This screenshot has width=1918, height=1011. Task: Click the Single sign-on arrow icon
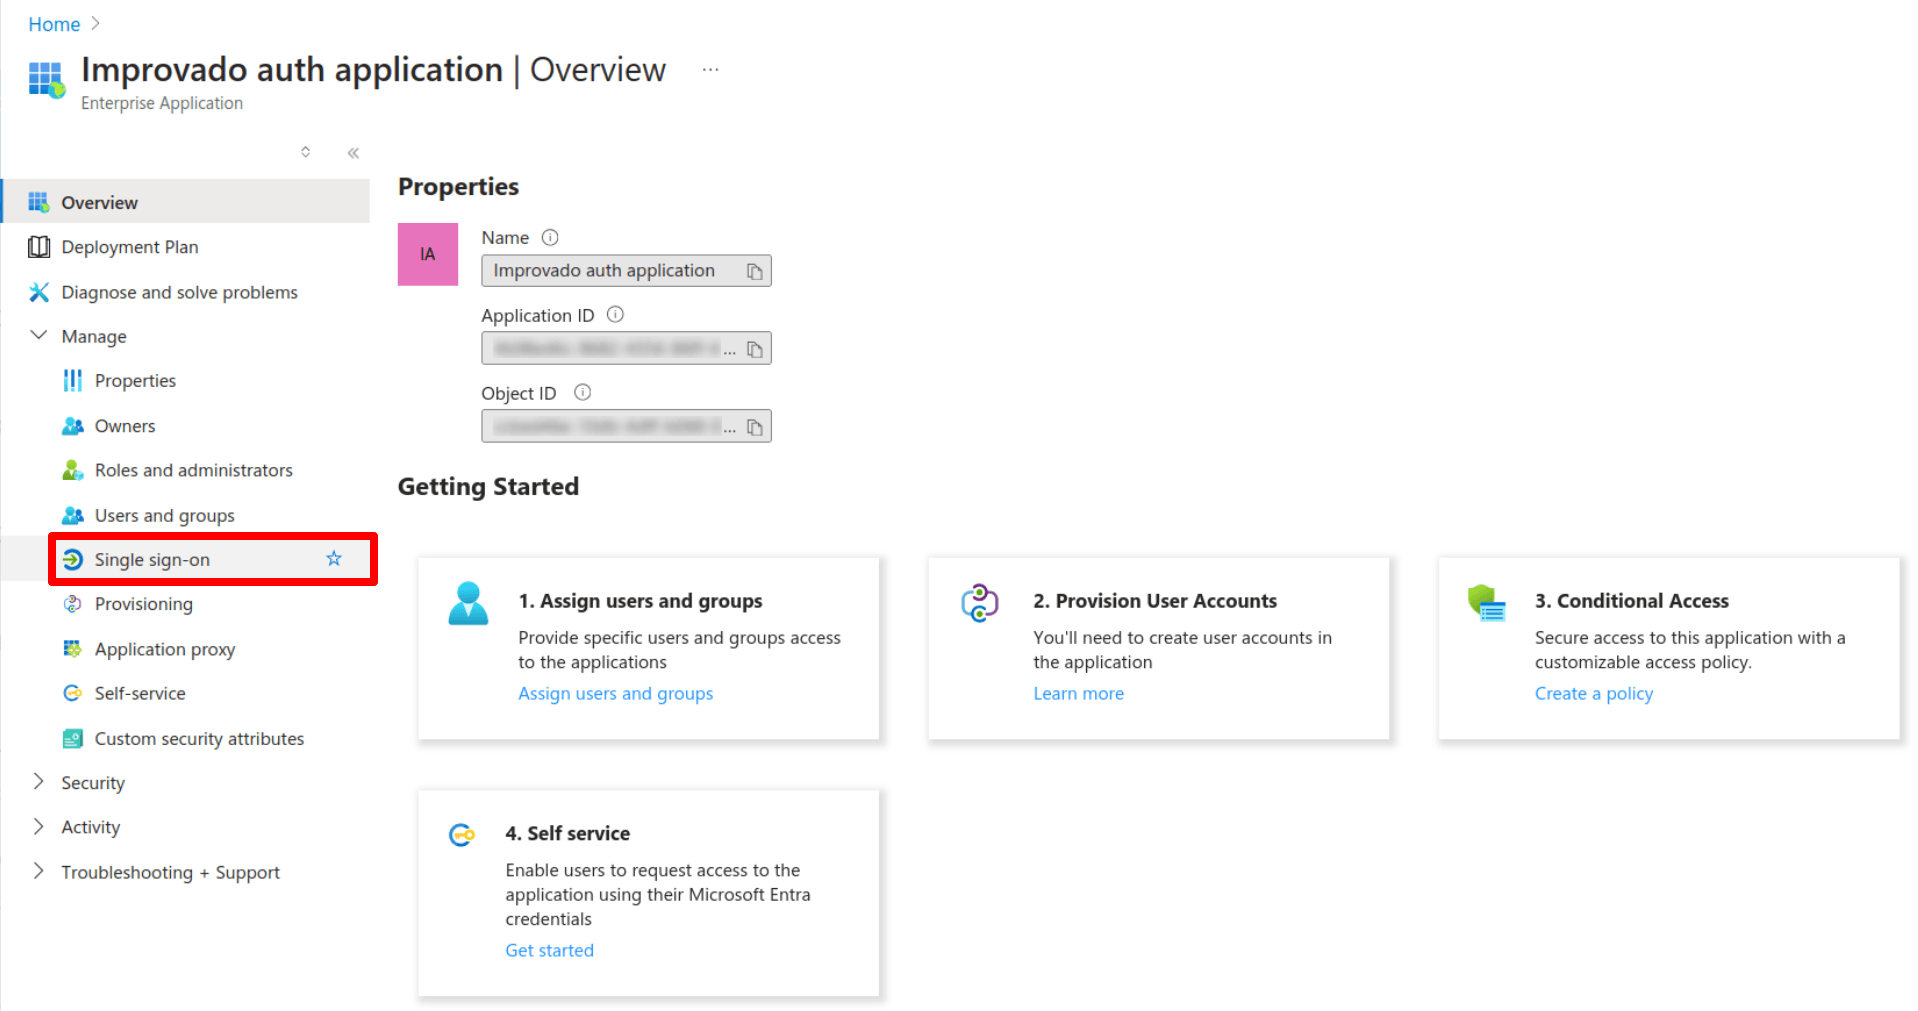pyautogui.click(x=73, y=560)
